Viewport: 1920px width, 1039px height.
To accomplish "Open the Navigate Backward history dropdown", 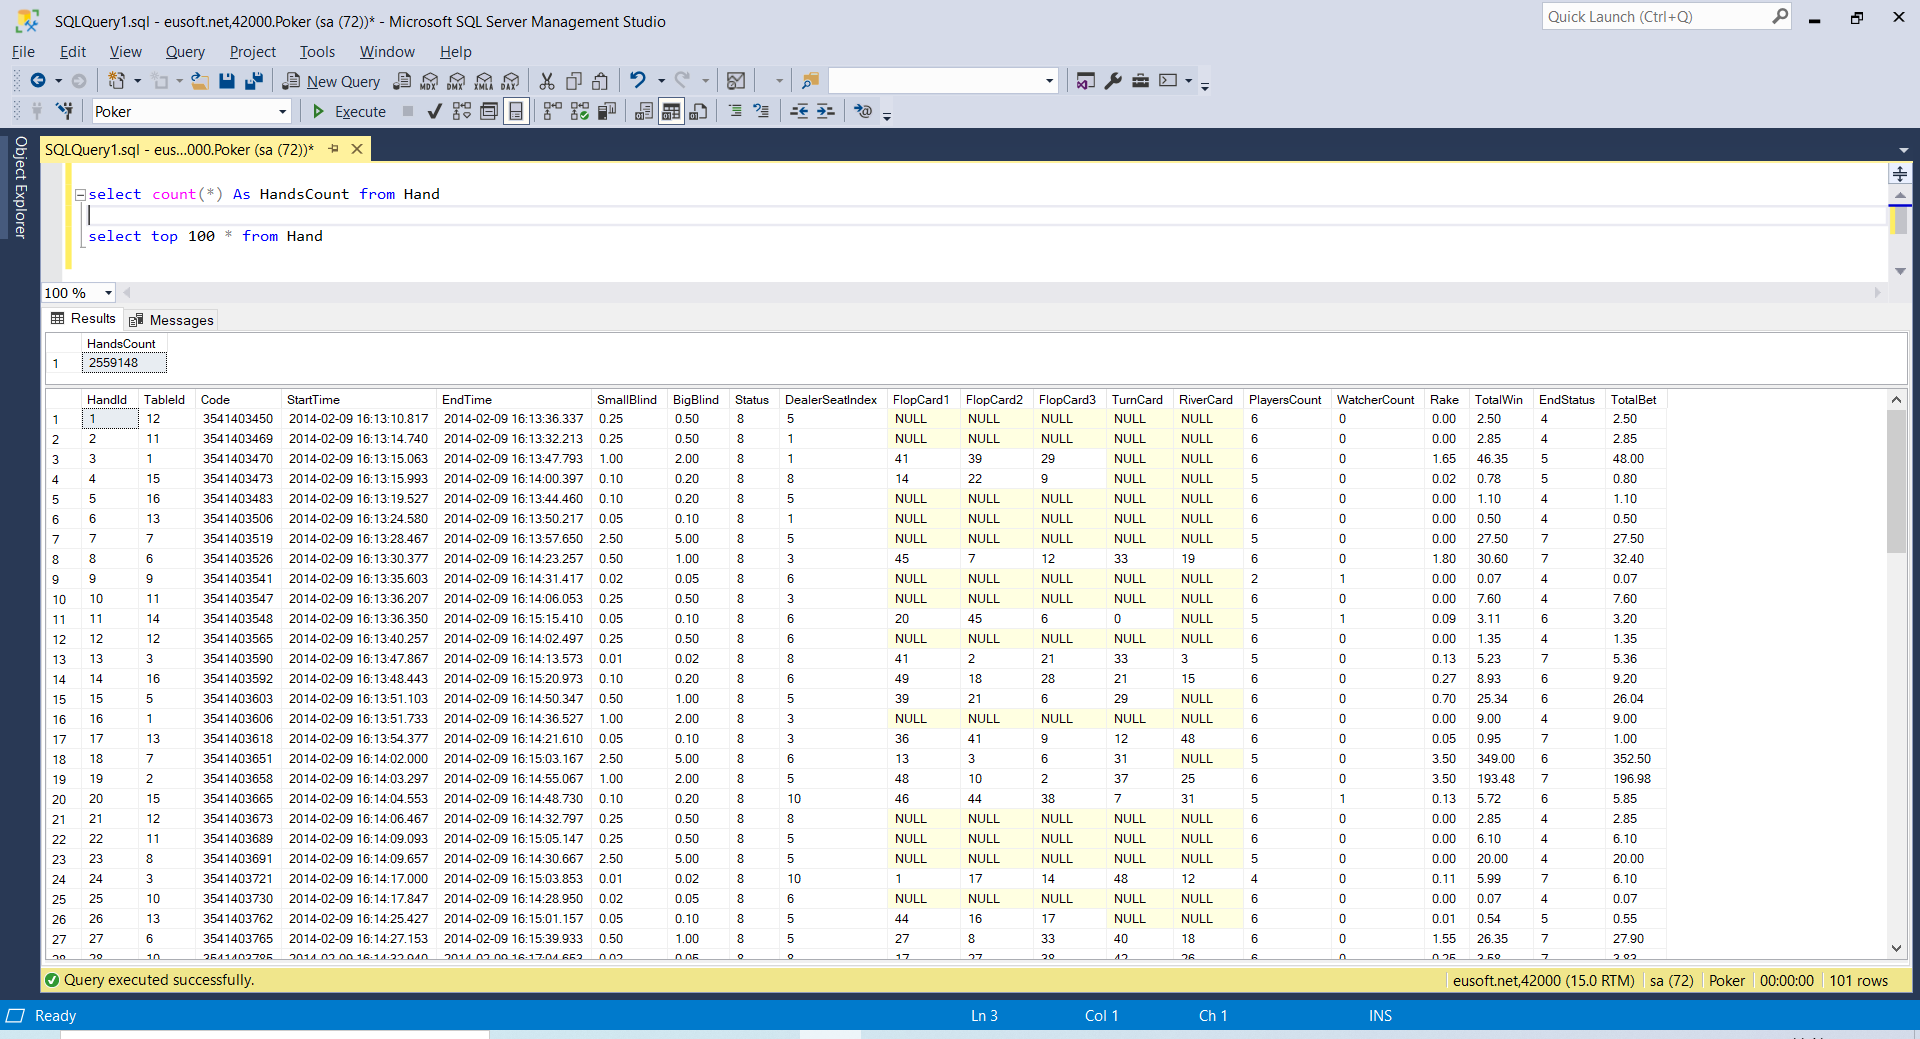I will [x=58, y=81].
